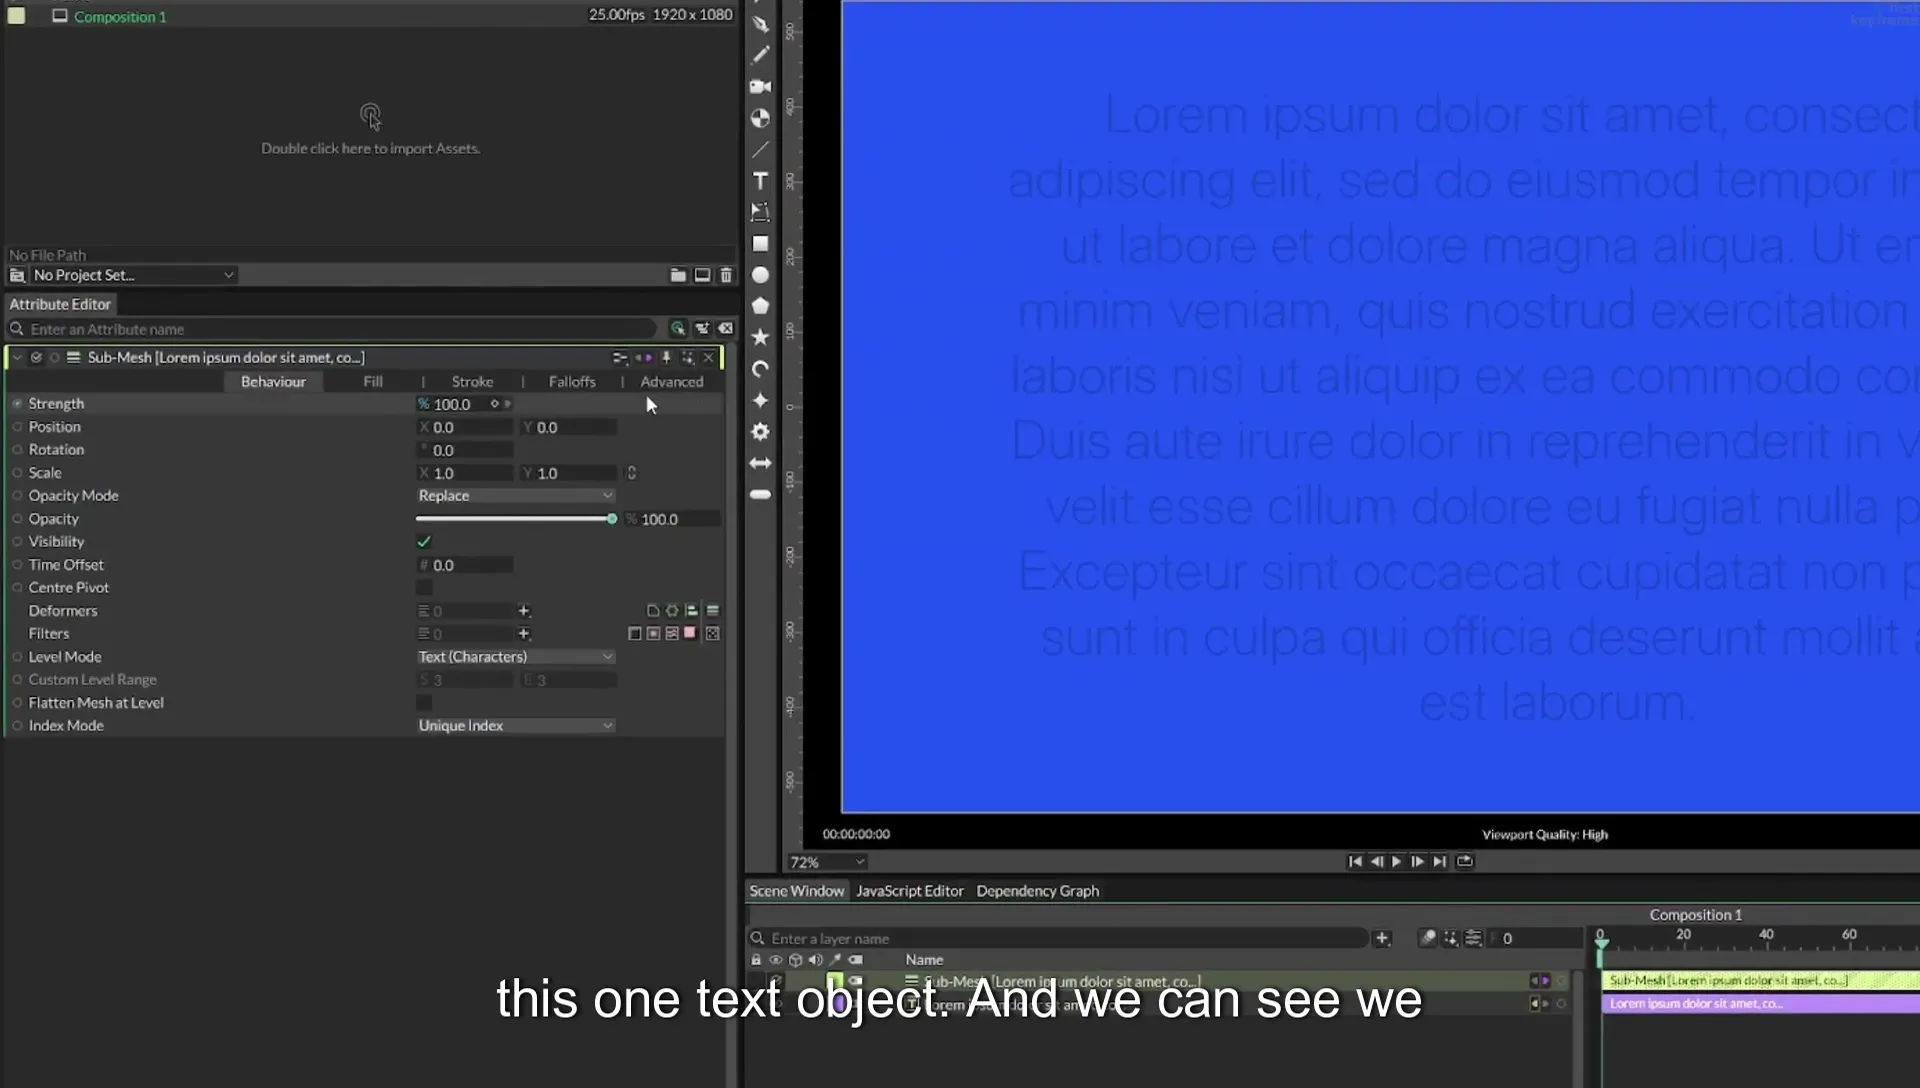This screenshot has width=1920, height=1088.
Task: Enable the Centre Pivot checkbox
Action: [x=424, y=588]
